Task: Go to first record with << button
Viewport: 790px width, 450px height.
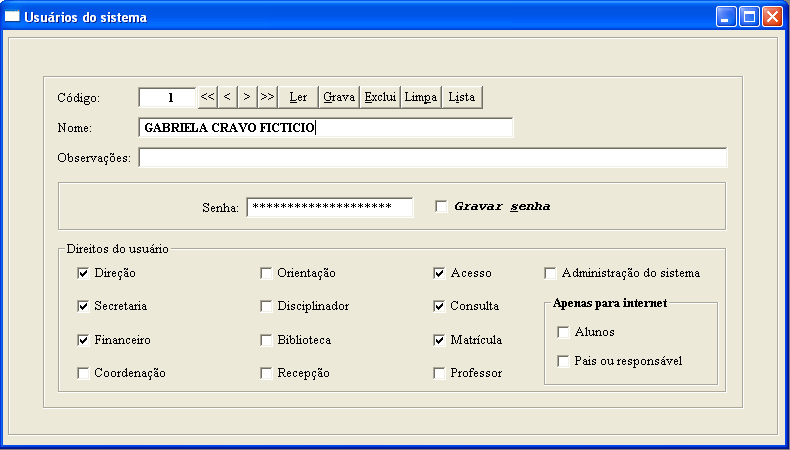Action: (207, 97)
